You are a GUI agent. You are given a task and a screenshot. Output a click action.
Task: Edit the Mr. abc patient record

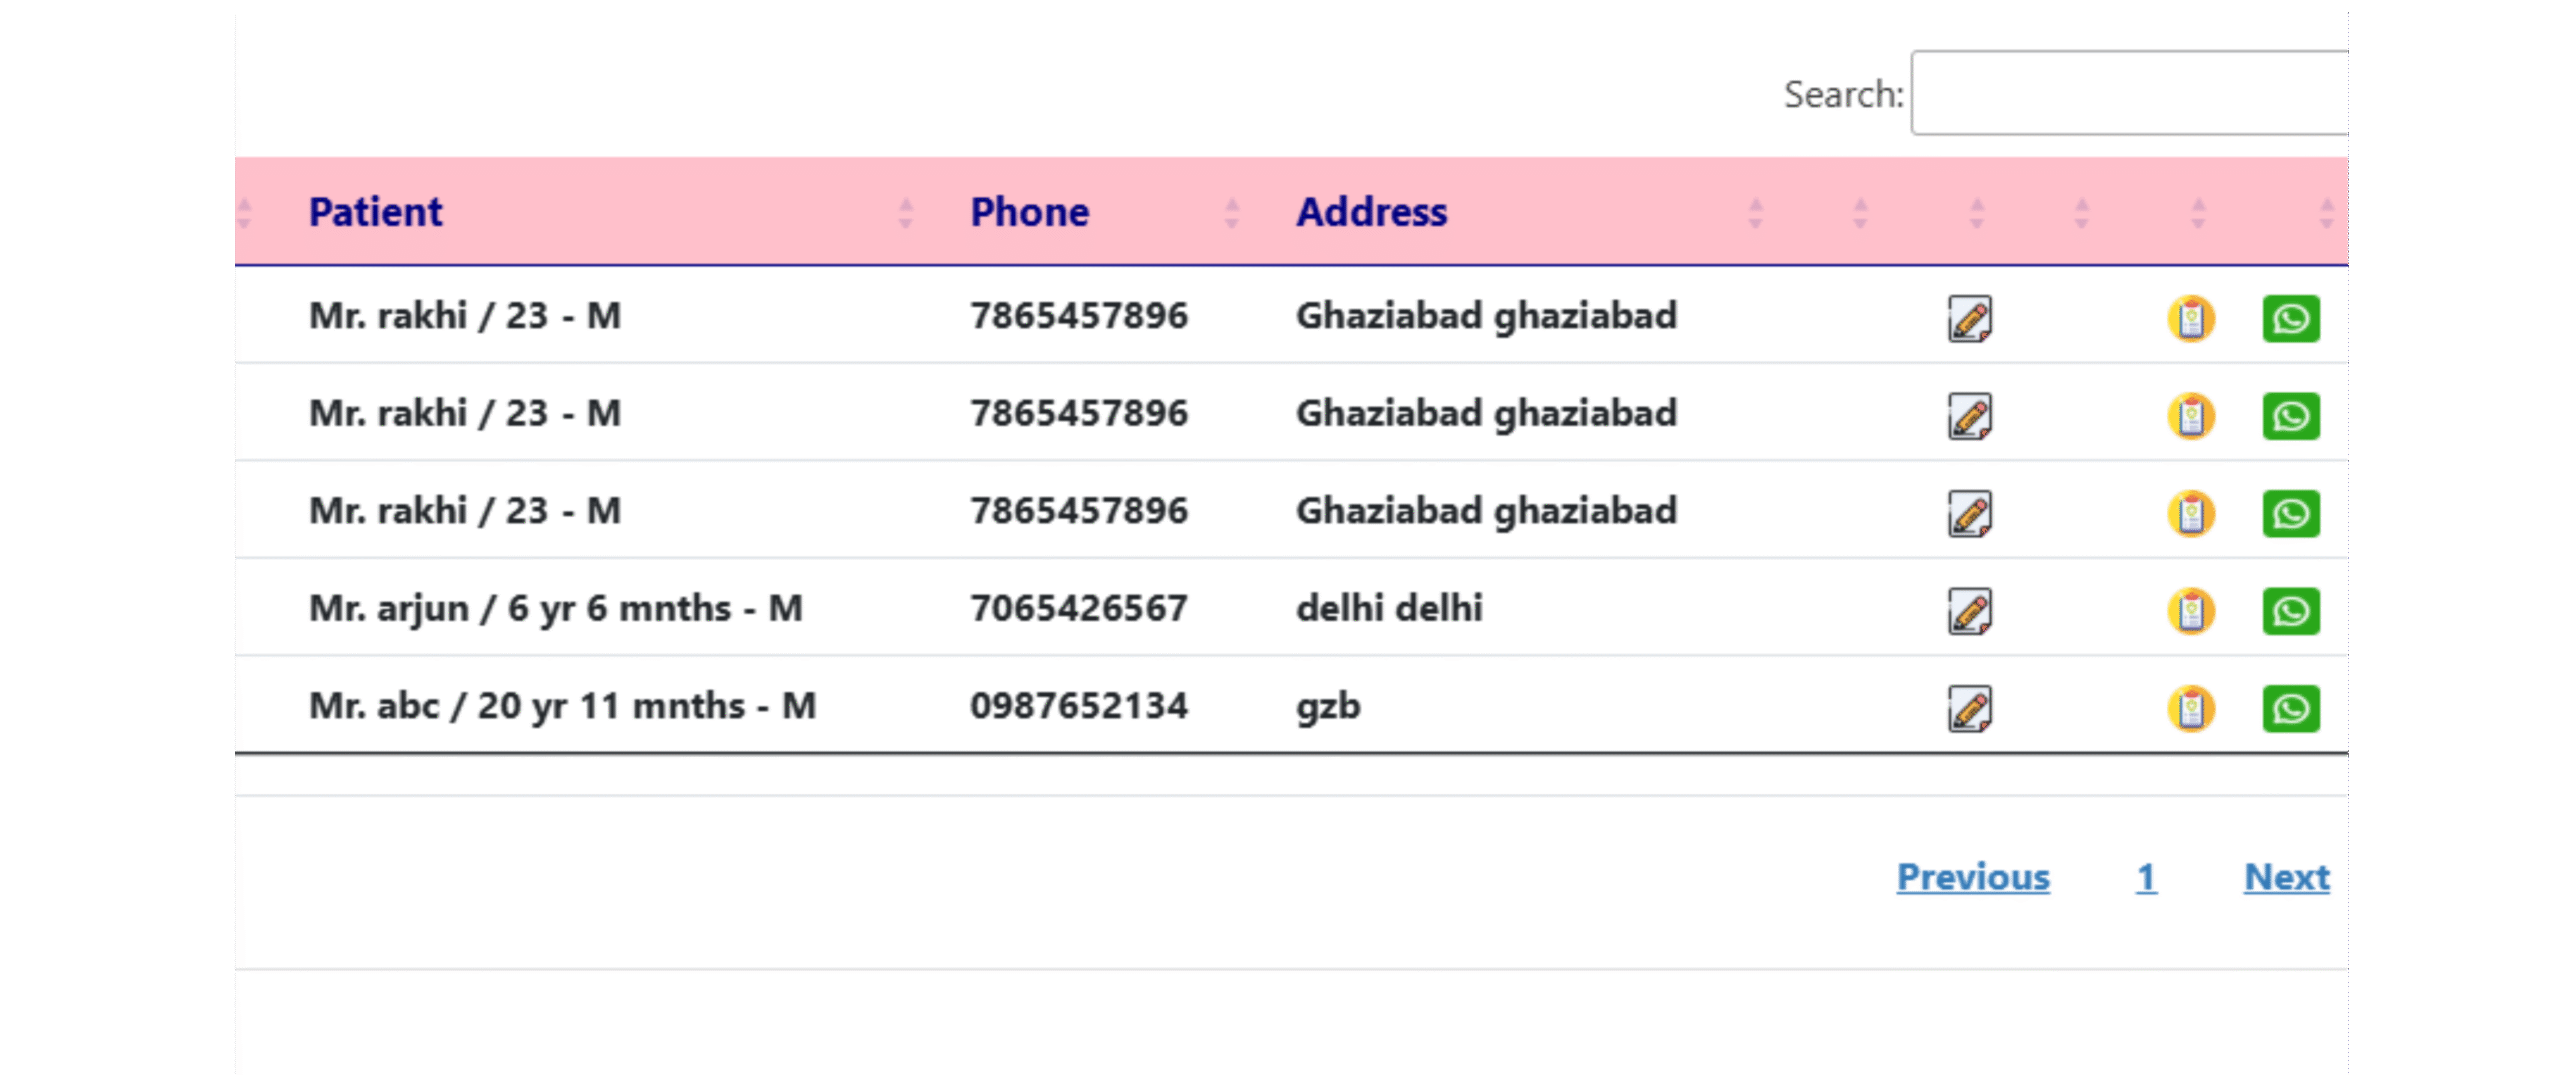[x=1969, y=708]
